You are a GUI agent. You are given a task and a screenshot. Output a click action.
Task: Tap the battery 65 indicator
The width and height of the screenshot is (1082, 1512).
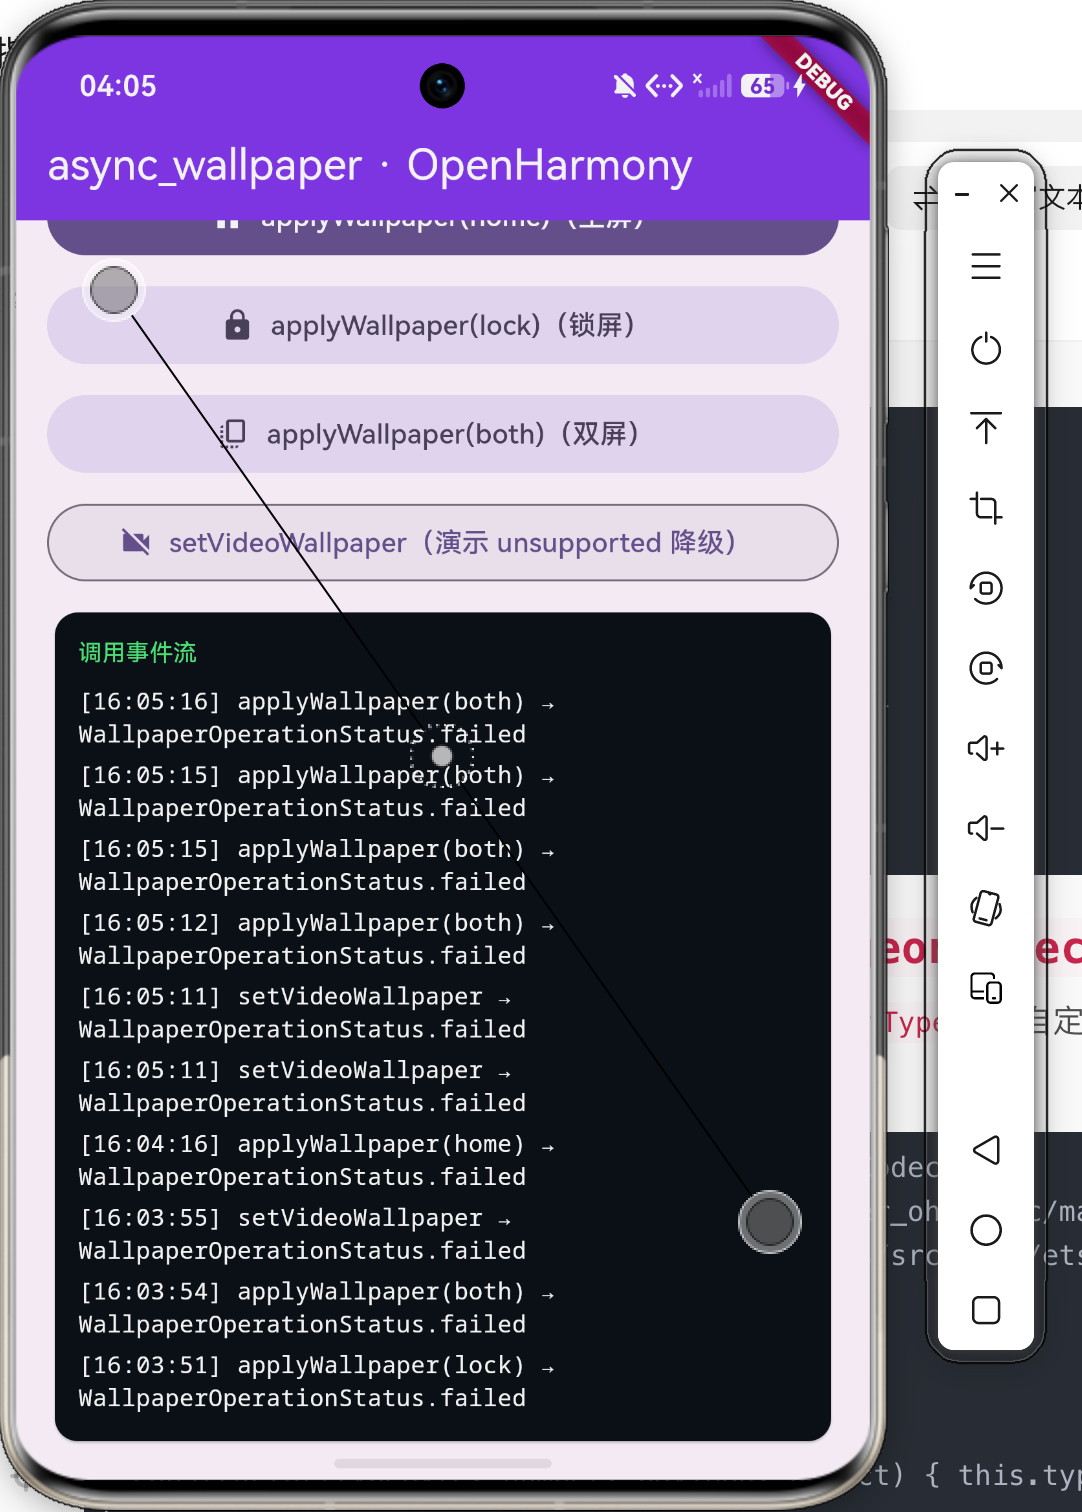coord(765,86)
